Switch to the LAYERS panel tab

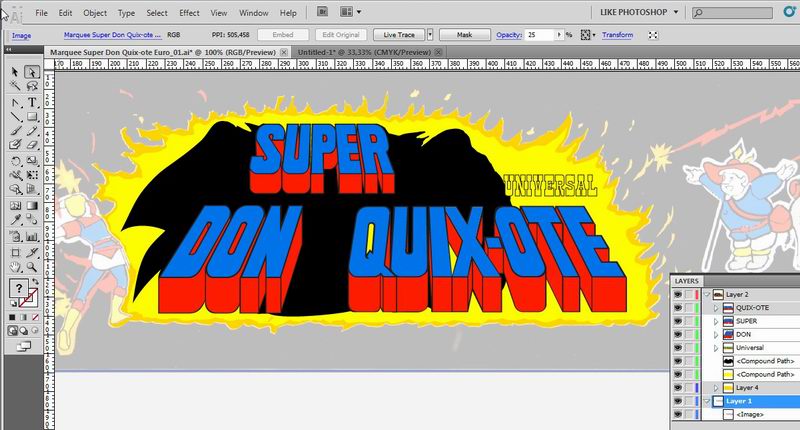click(x=686, y=281)
